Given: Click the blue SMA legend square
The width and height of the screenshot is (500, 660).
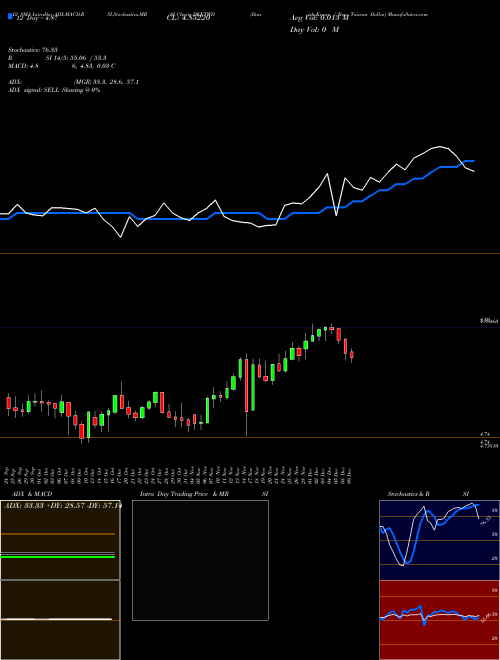Looking at the screenshot, I should click(10, 17).
